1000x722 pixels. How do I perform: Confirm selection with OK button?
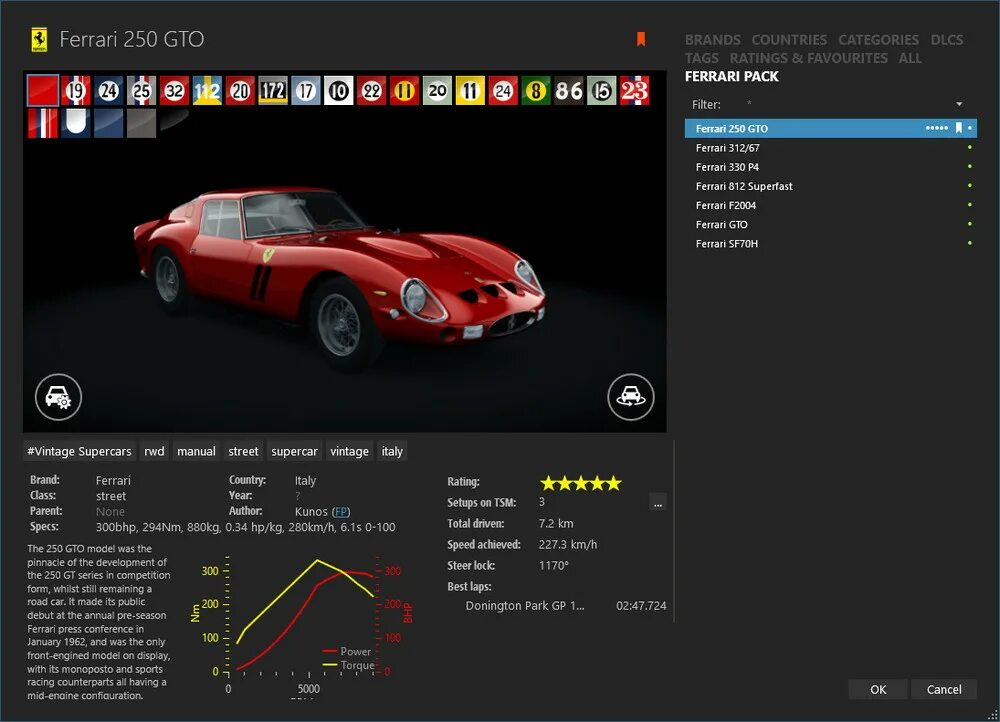(878, 689)
